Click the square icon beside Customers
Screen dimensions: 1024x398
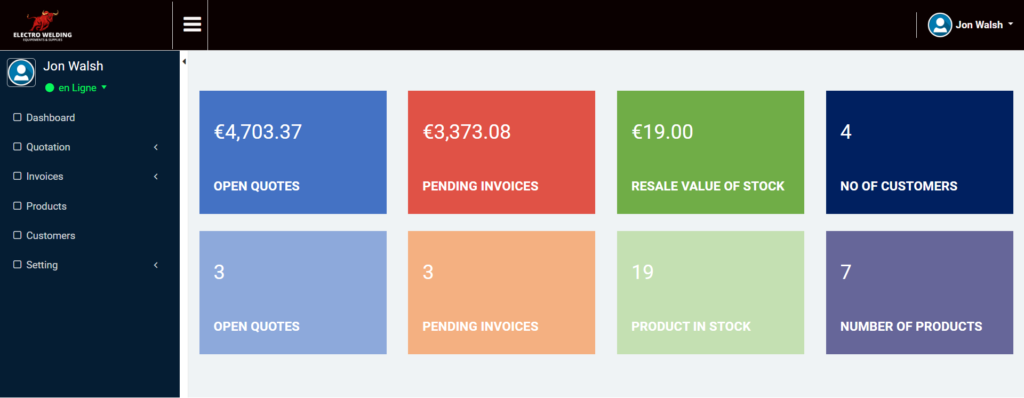point(18,235)
